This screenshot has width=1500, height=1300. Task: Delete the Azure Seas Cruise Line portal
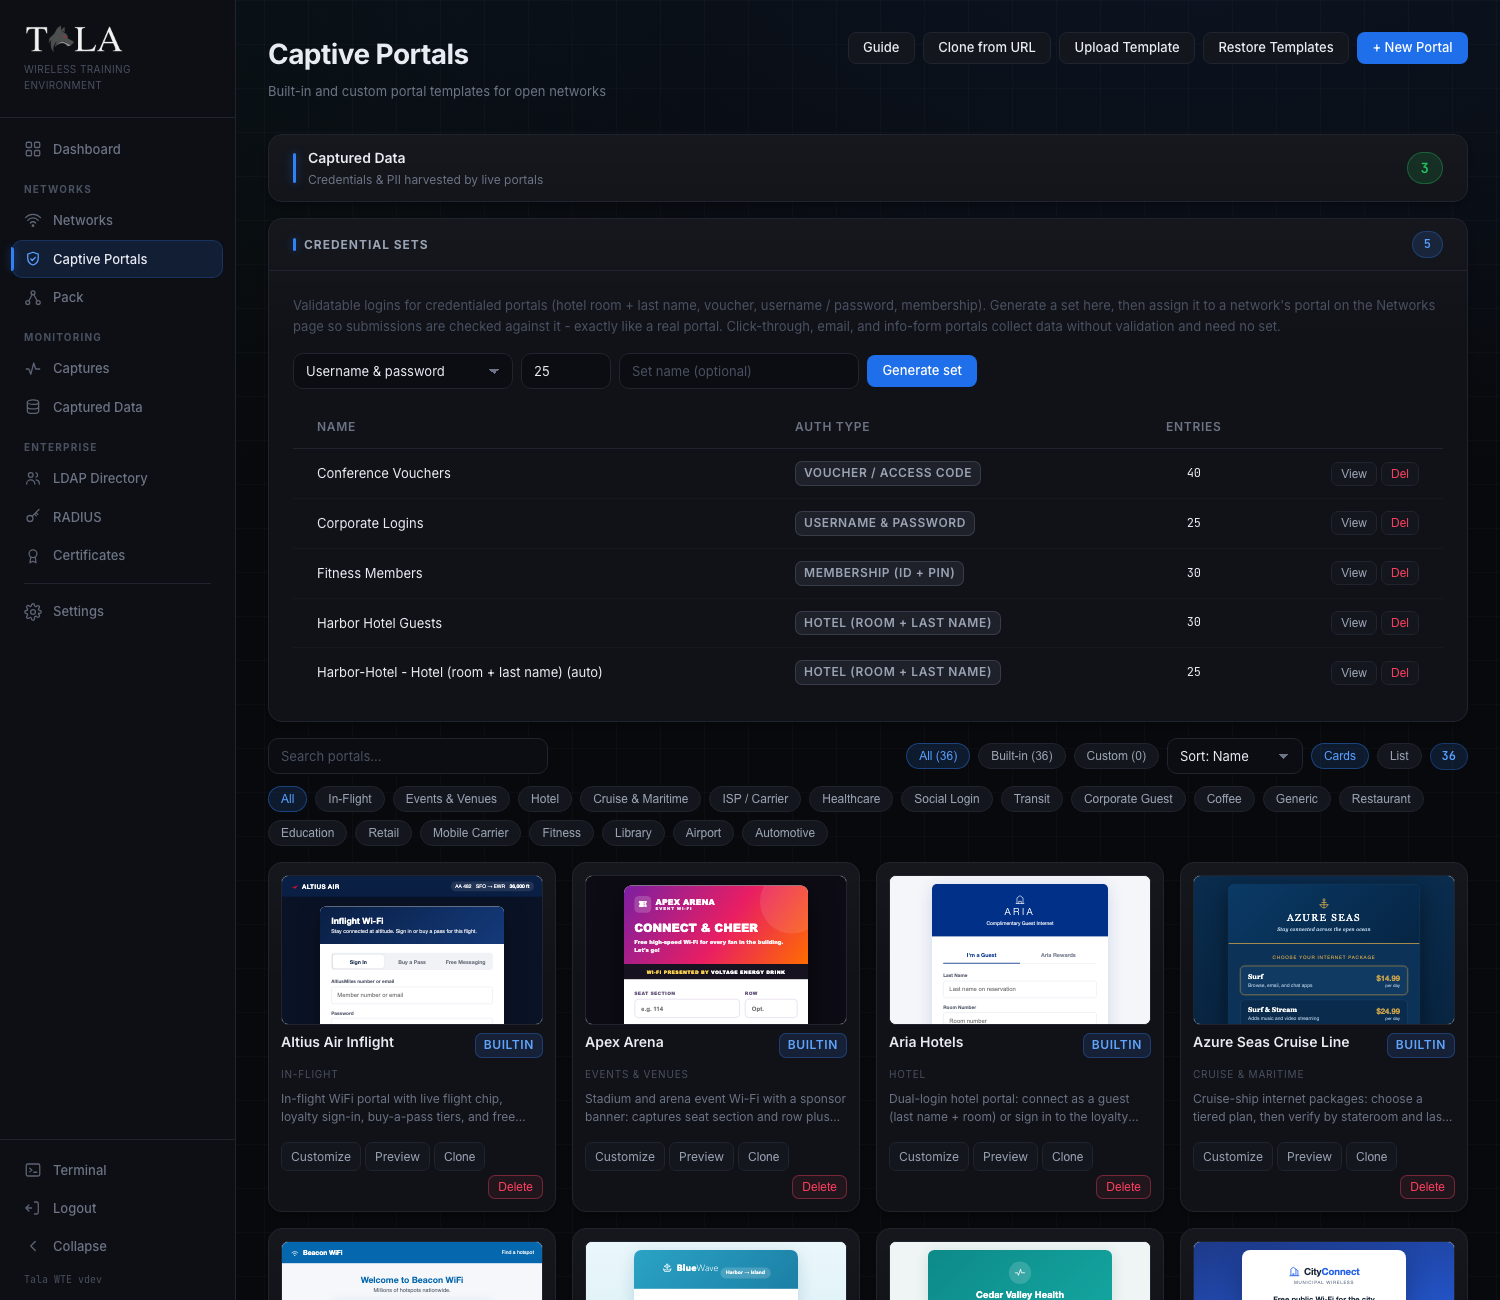tap(1427, 1187)
